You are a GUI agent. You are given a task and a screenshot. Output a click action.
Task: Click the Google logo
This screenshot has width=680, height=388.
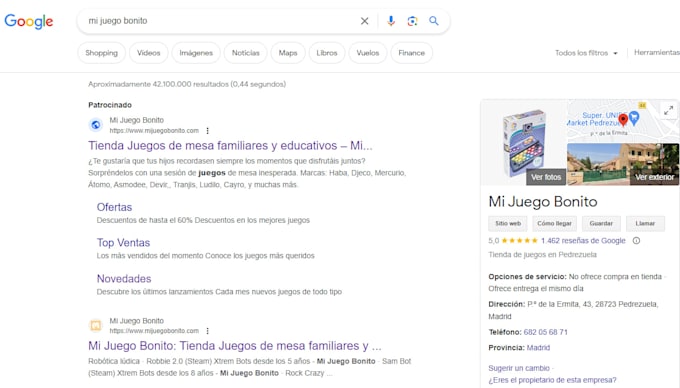pos(29,21)
